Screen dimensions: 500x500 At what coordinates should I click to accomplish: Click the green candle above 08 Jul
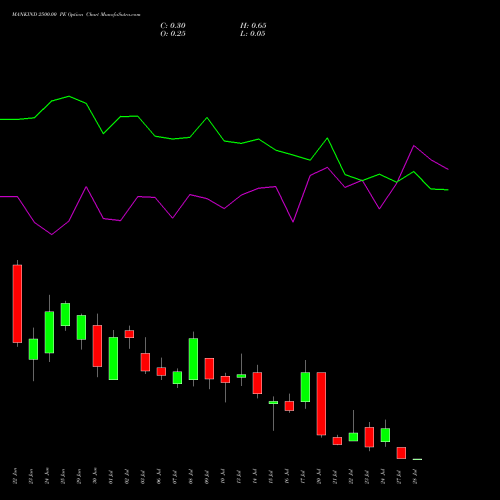pos(193,359)
